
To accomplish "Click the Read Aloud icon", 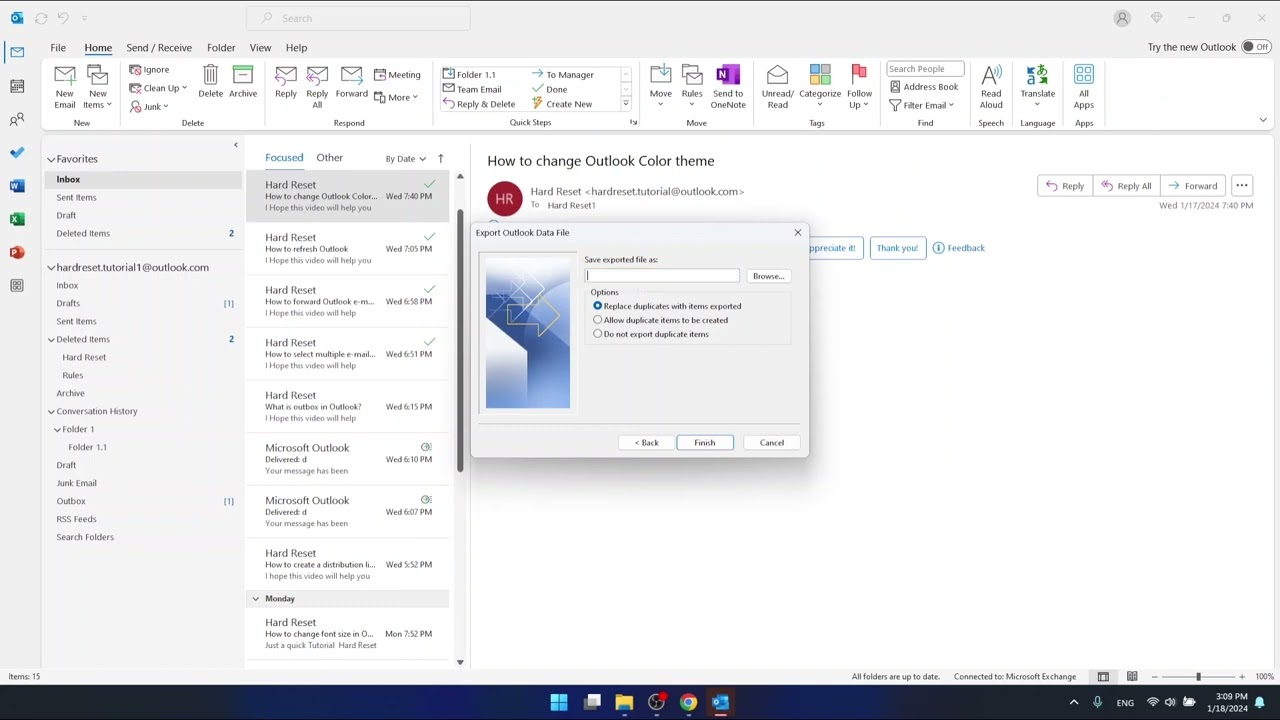I will pyautogui.click(x=991, y=76).
